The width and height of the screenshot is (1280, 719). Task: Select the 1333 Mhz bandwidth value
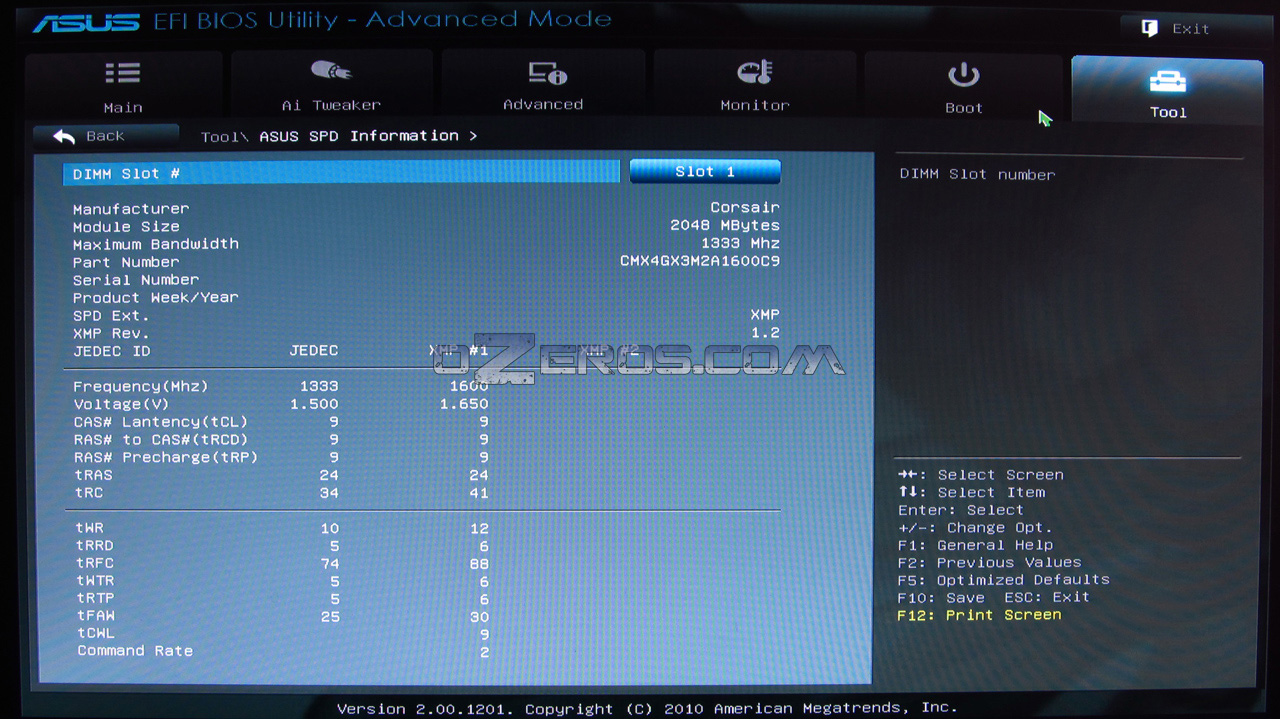740,243
